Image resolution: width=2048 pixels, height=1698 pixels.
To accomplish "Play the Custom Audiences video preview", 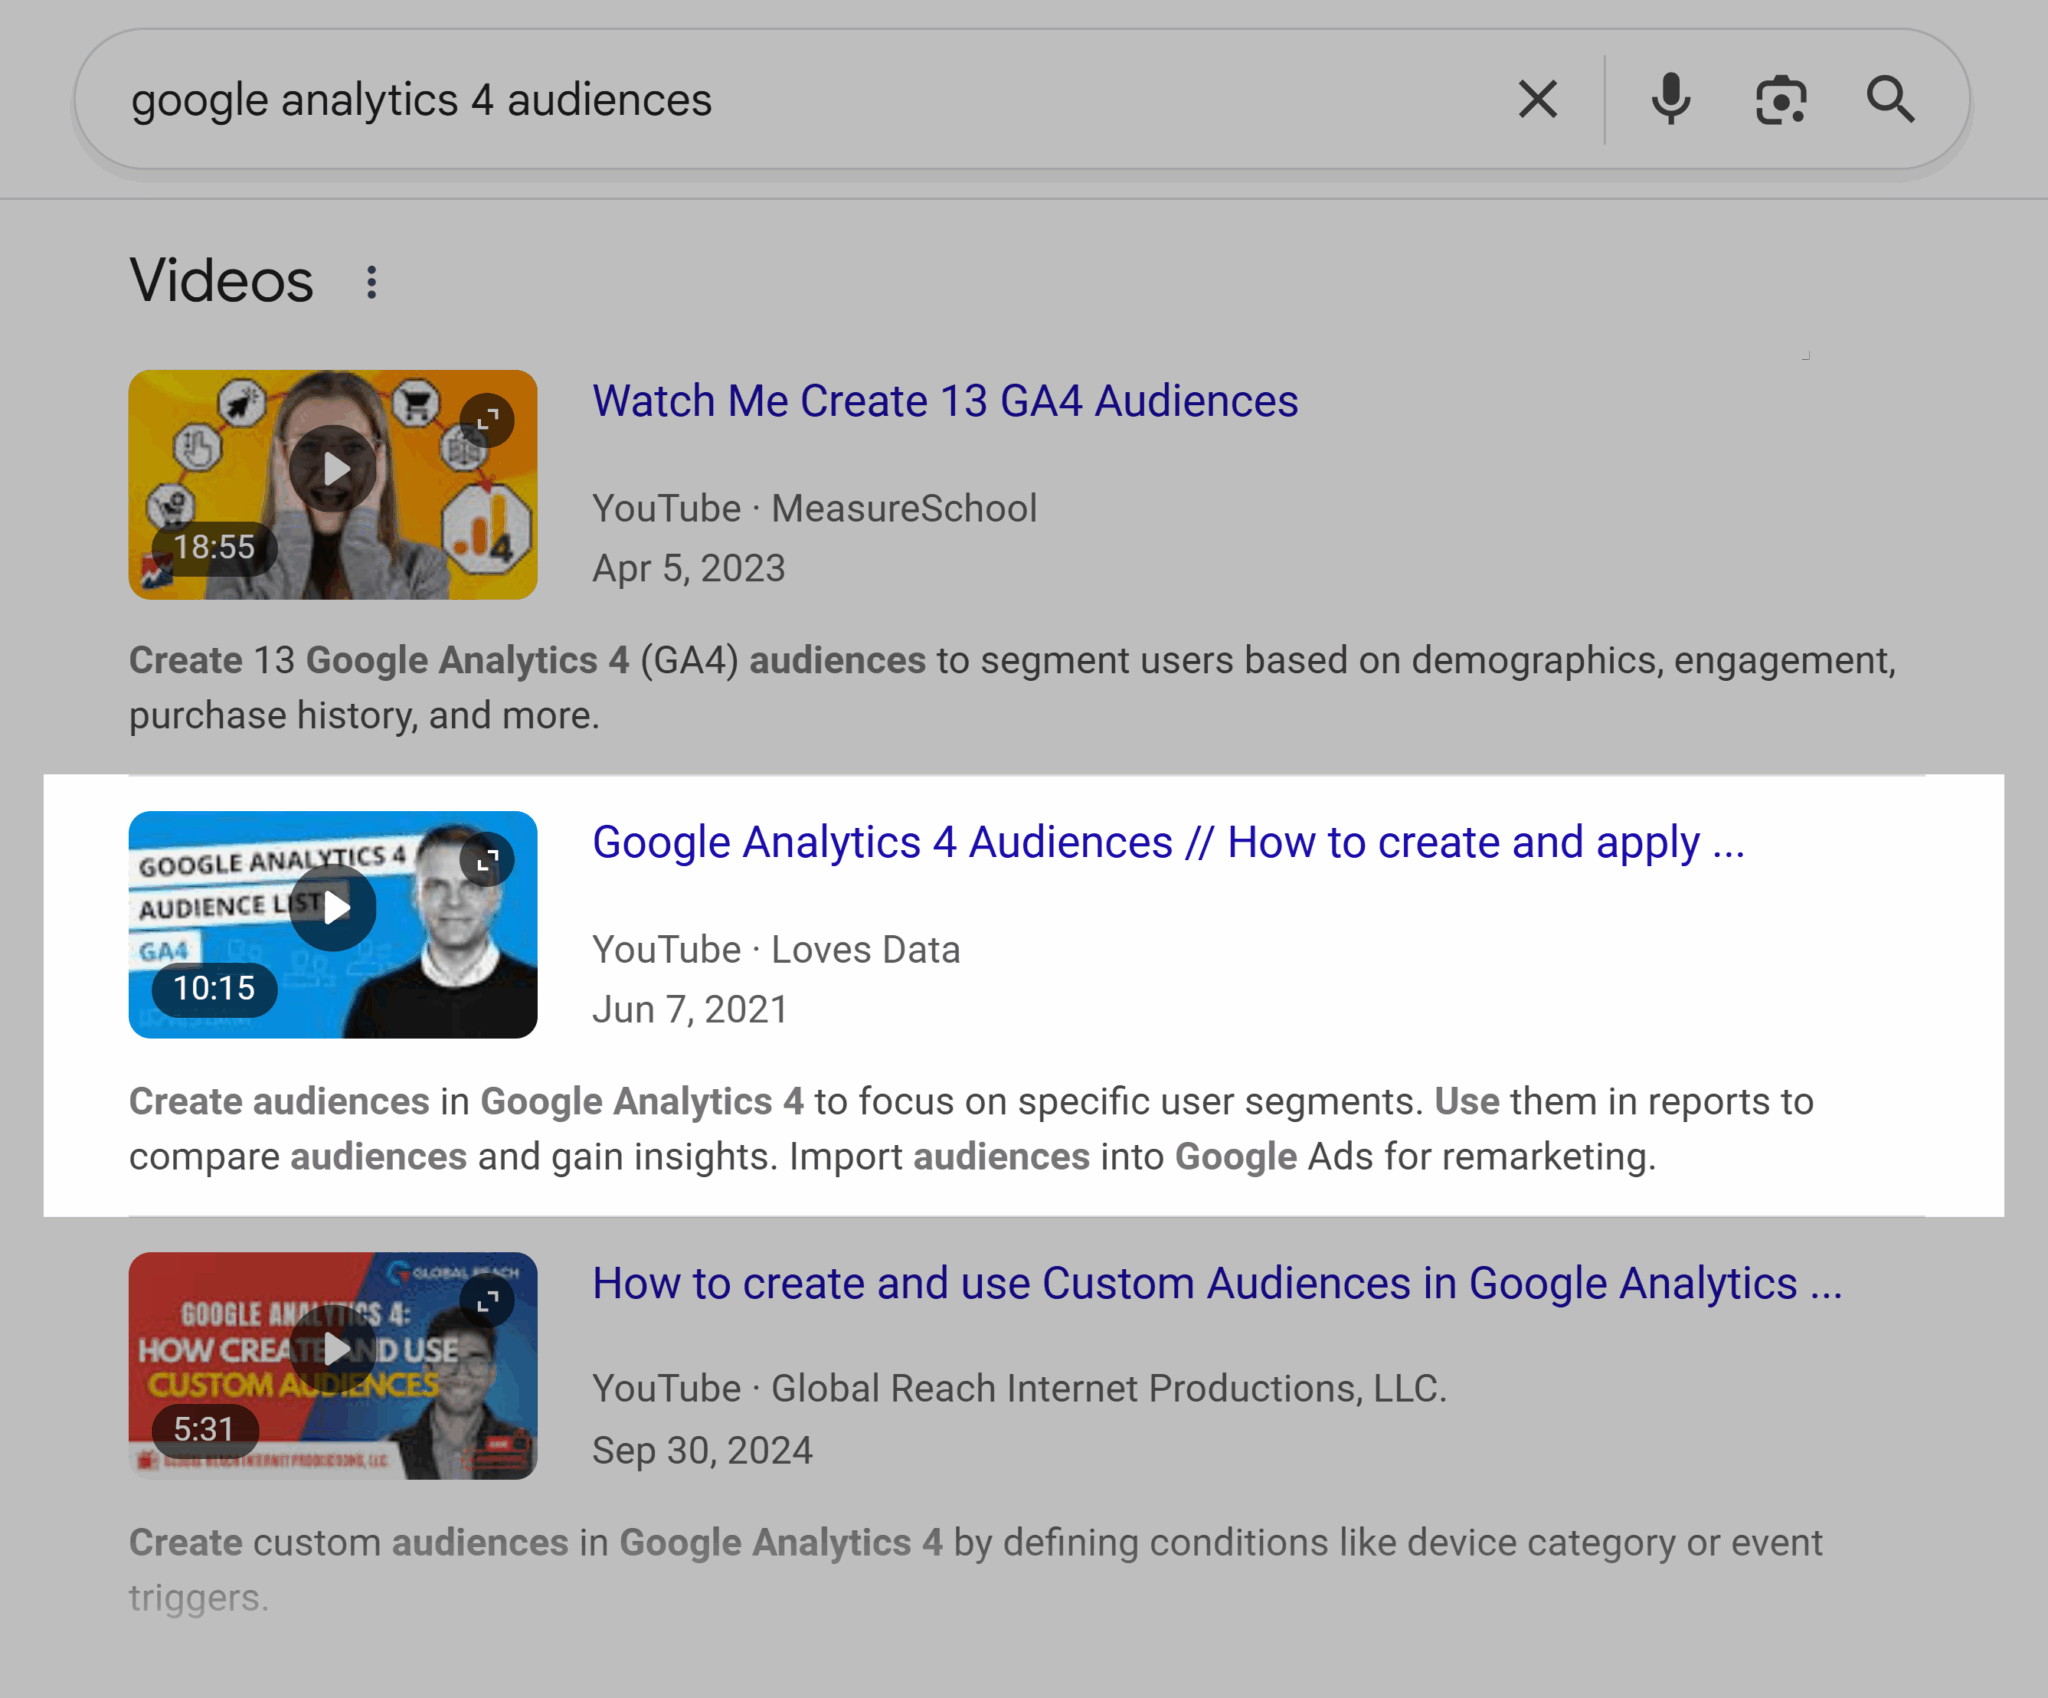I will coord(333,1348).
